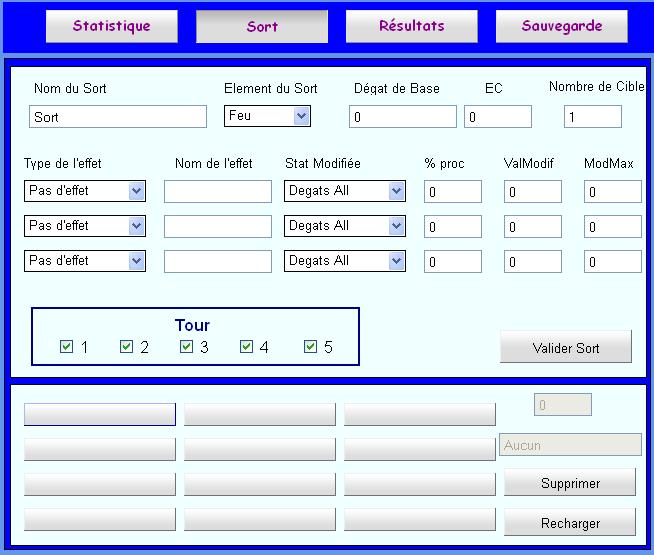Click the first empty spell slot button
The width and height of the screenshot is (654, 555).
click(x=100, y=414)
